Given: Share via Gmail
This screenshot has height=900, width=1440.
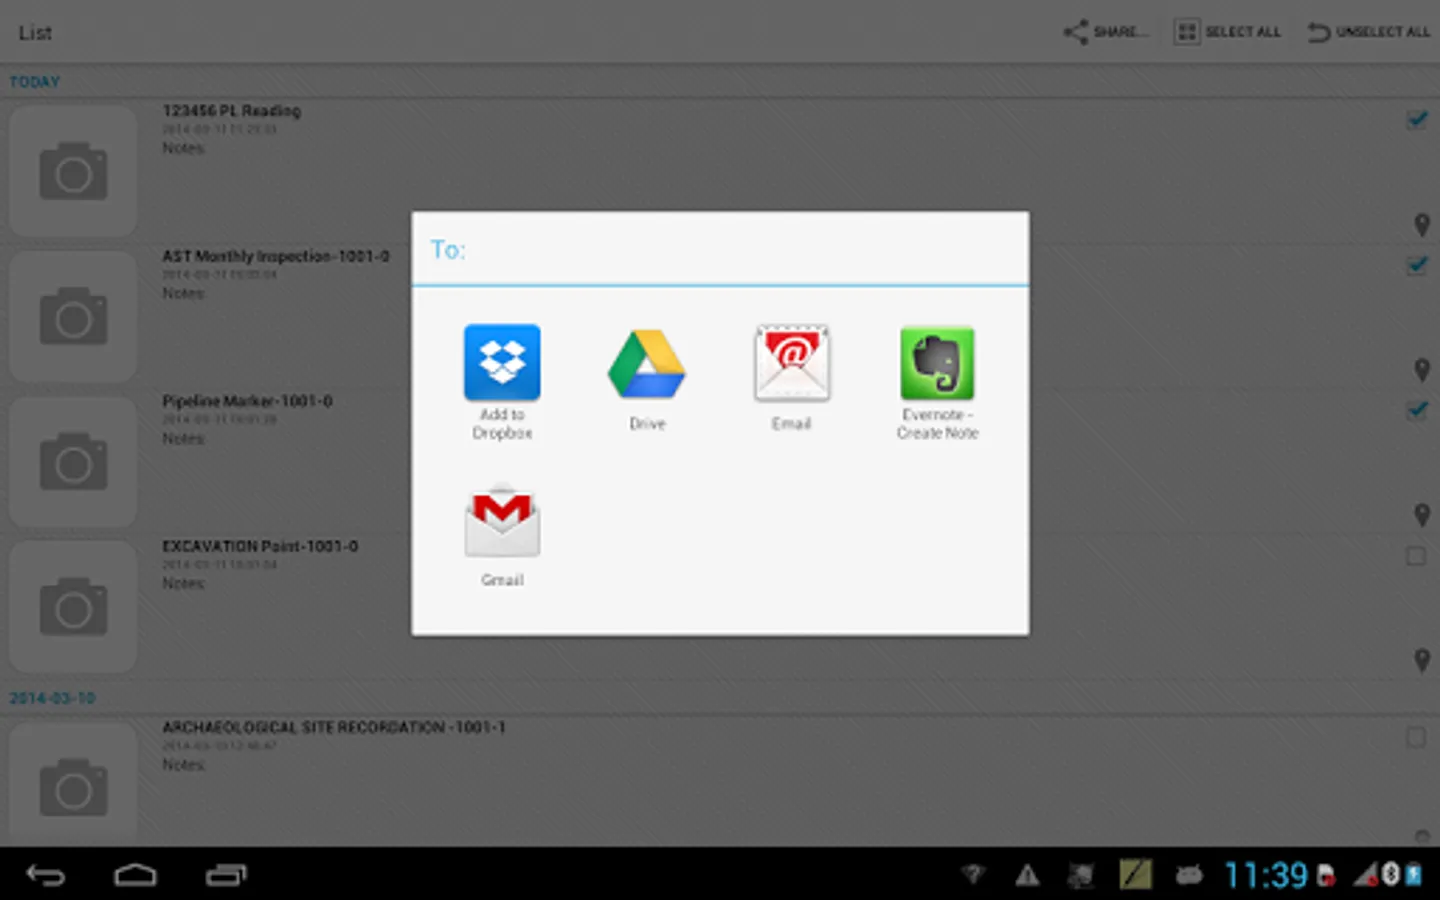Looking at the screenshot, I should click(502, 536).
